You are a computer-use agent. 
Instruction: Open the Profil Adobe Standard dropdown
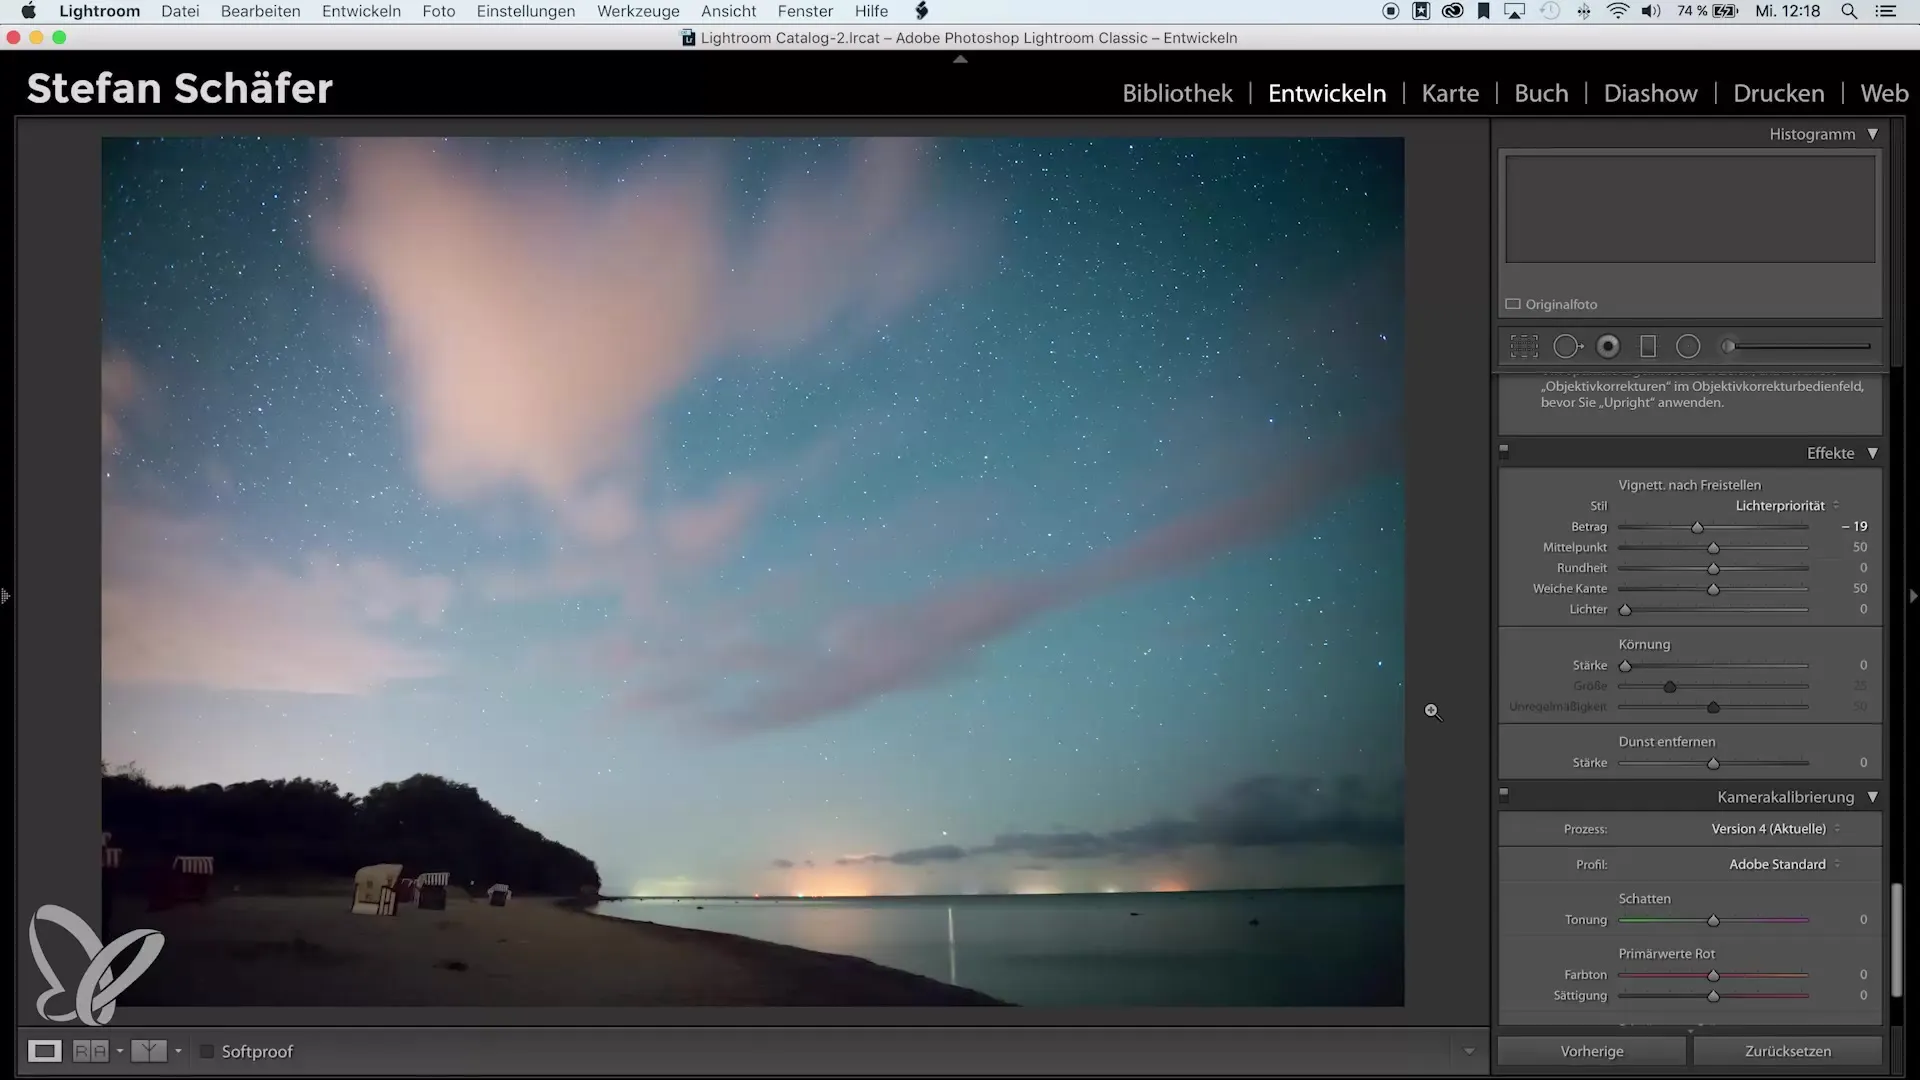point(1784,864)
